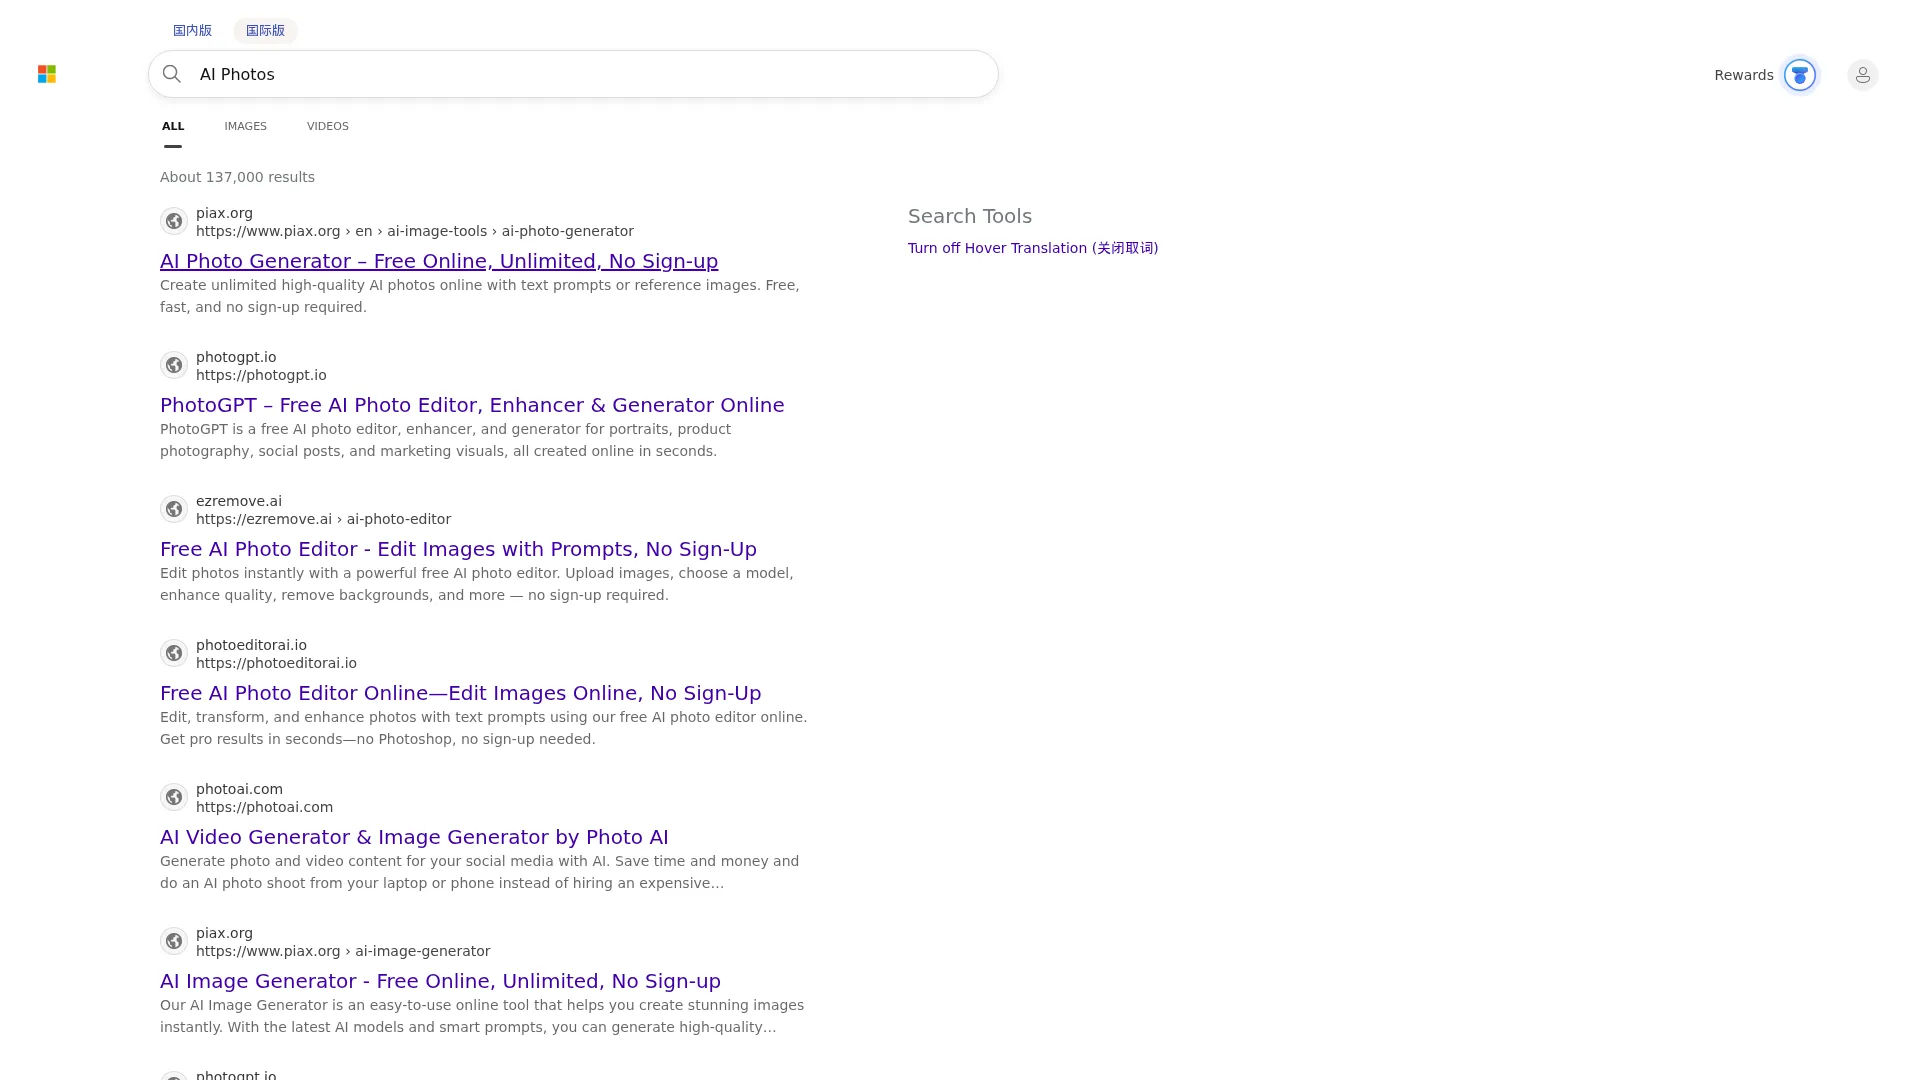
Task: Click the https://photoeditorai.io URL text
Action: coord(276,663)
